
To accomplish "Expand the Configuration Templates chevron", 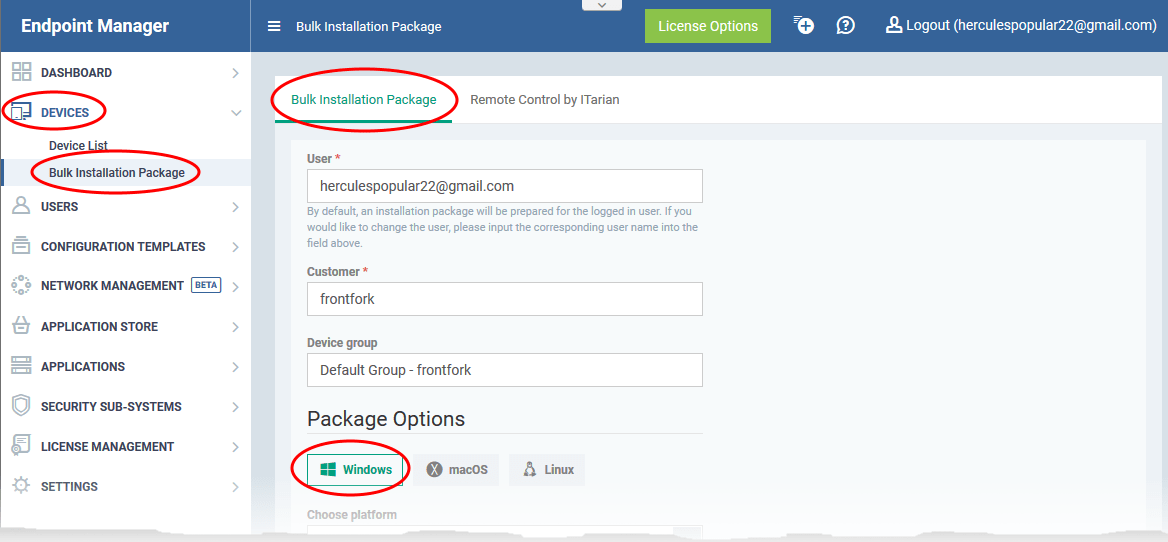I will 235,246.
